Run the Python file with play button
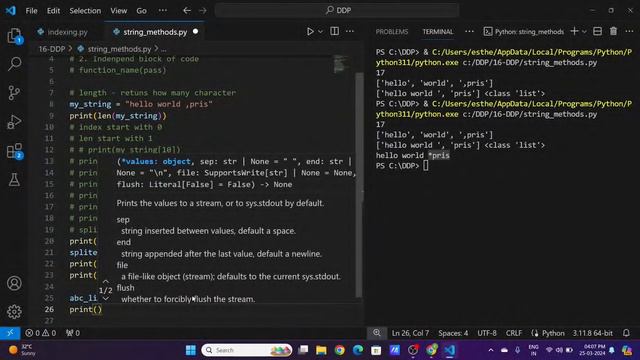Viewport: 640px width, 360px height. point(310,31)
